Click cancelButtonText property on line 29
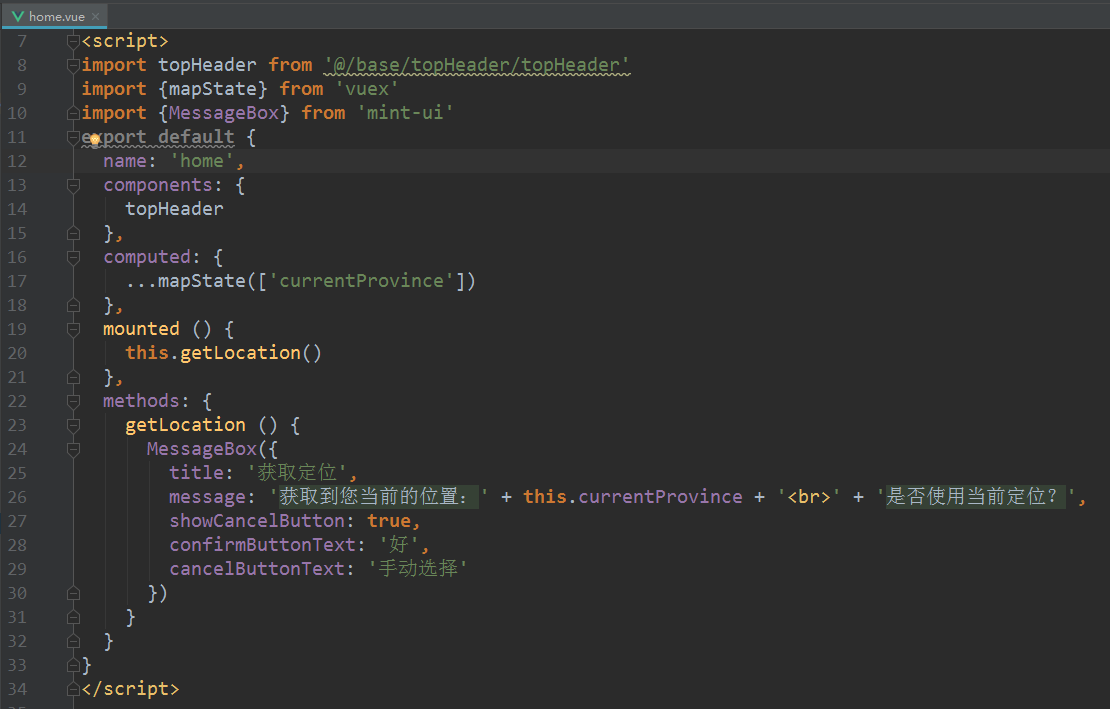Screen dimensions: 1110x709 (256, 570)
